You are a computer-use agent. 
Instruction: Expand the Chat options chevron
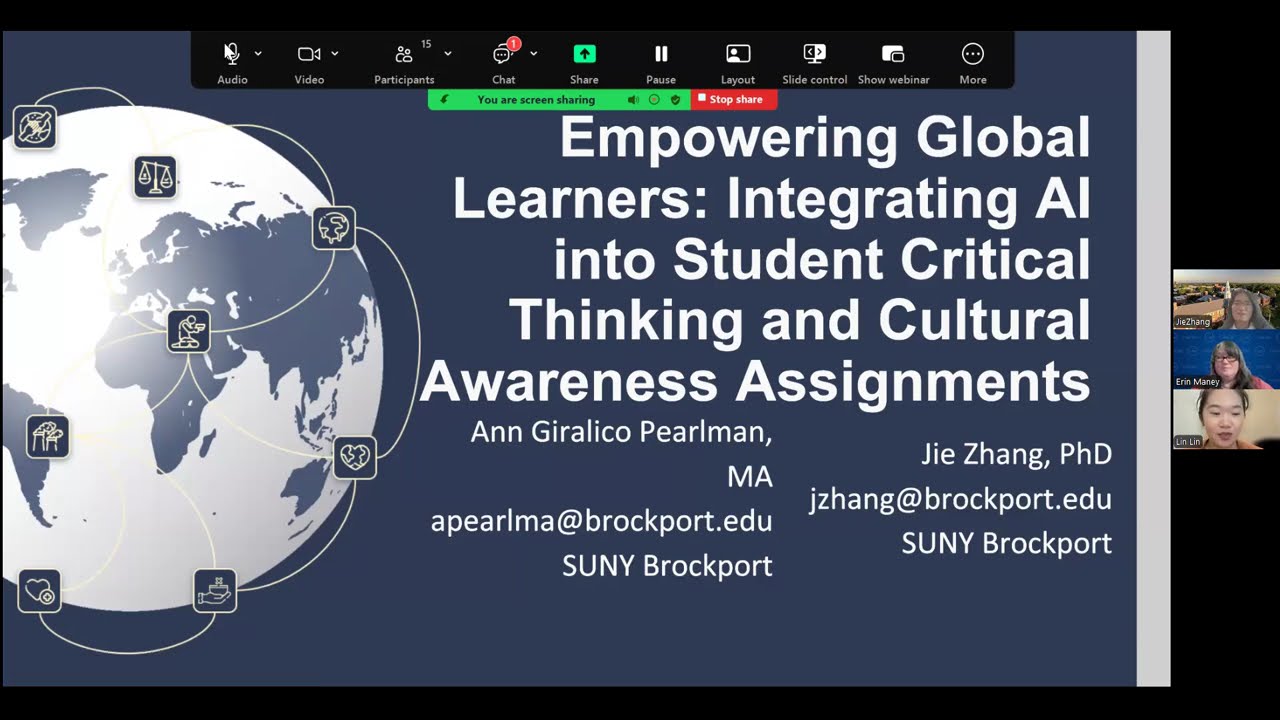[x=534, y=54]
